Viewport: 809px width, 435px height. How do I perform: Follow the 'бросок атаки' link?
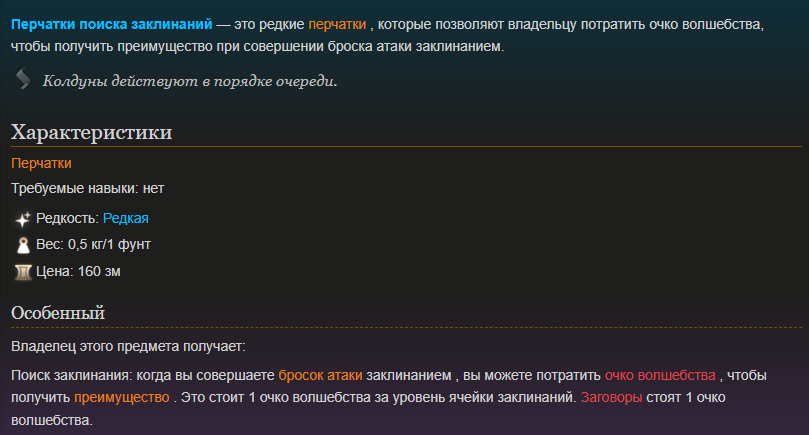click(320, 375)
